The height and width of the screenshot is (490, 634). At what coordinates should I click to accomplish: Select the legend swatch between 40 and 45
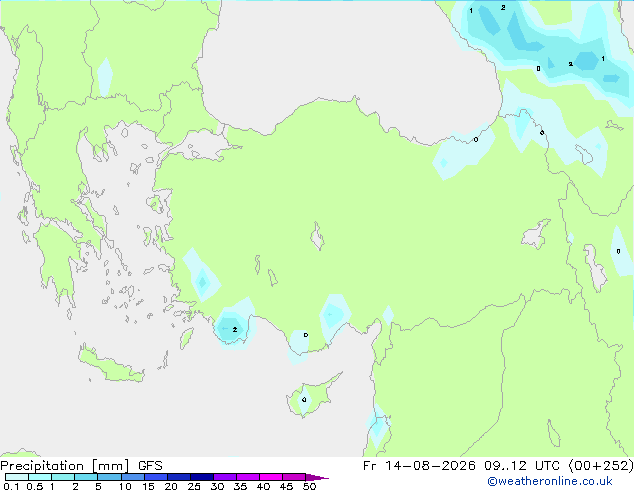(271, 477)
